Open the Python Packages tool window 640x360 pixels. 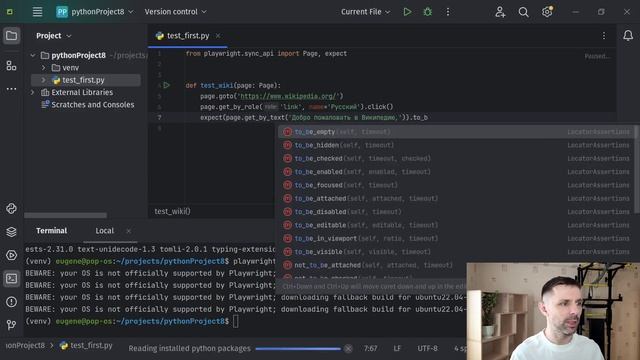point(11,209)
